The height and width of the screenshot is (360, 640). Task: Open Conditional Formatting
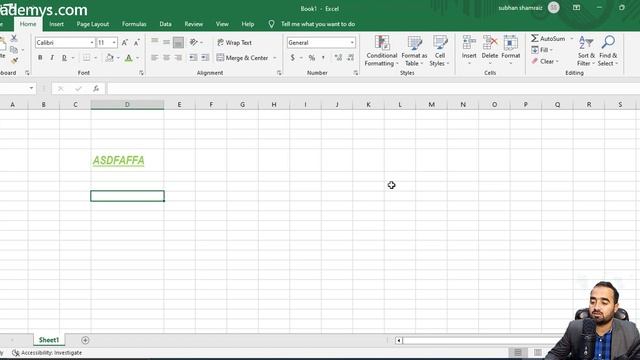point(382,51)
